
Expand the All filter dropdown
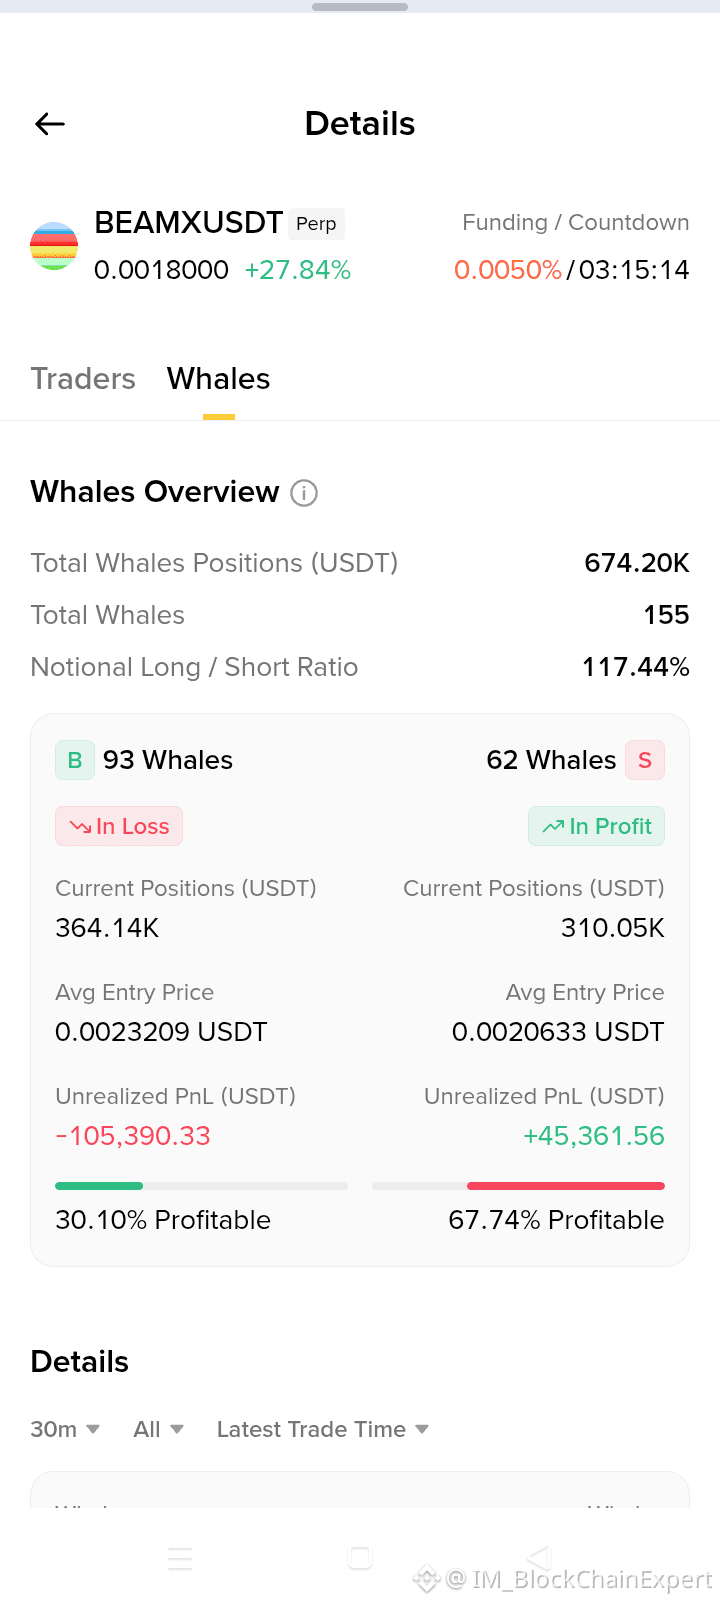pyautogui.click(x=159, y=1429)
